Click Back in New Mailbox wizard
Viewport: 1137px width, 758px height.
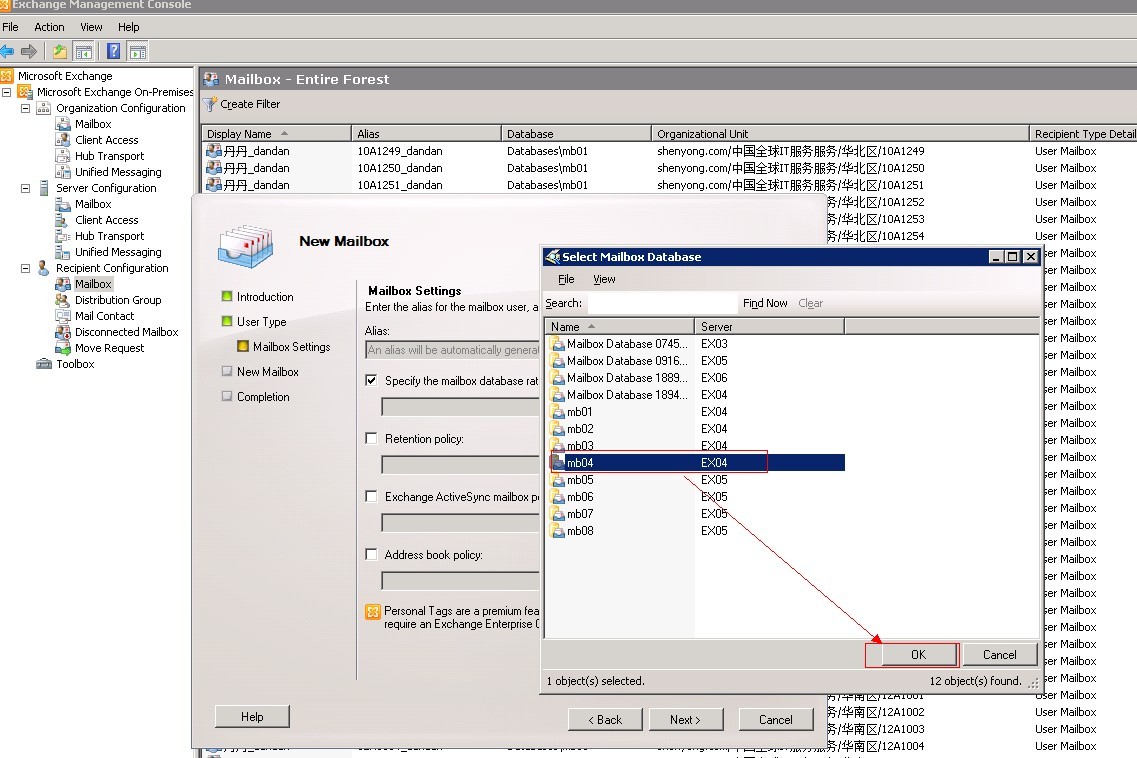[605, 720]
